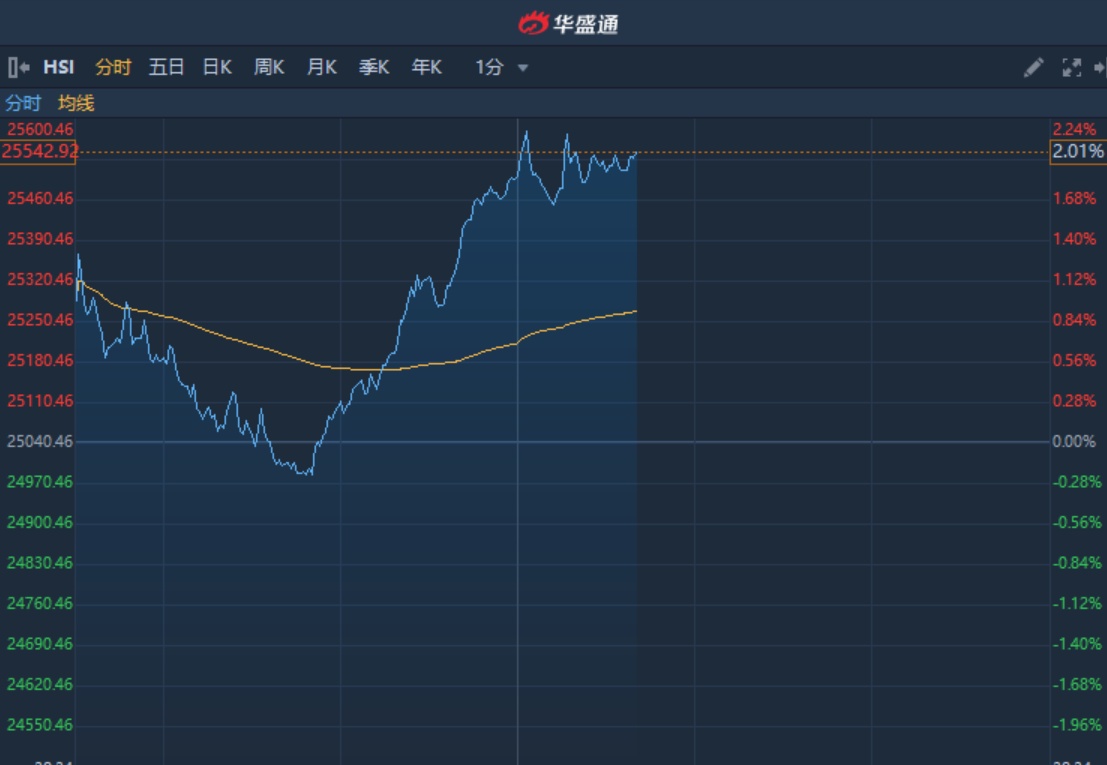This screenshot has height=765, width=1107.
Task: Open the 季K quarterly candlestick tab
Action: tap(374, 68)
